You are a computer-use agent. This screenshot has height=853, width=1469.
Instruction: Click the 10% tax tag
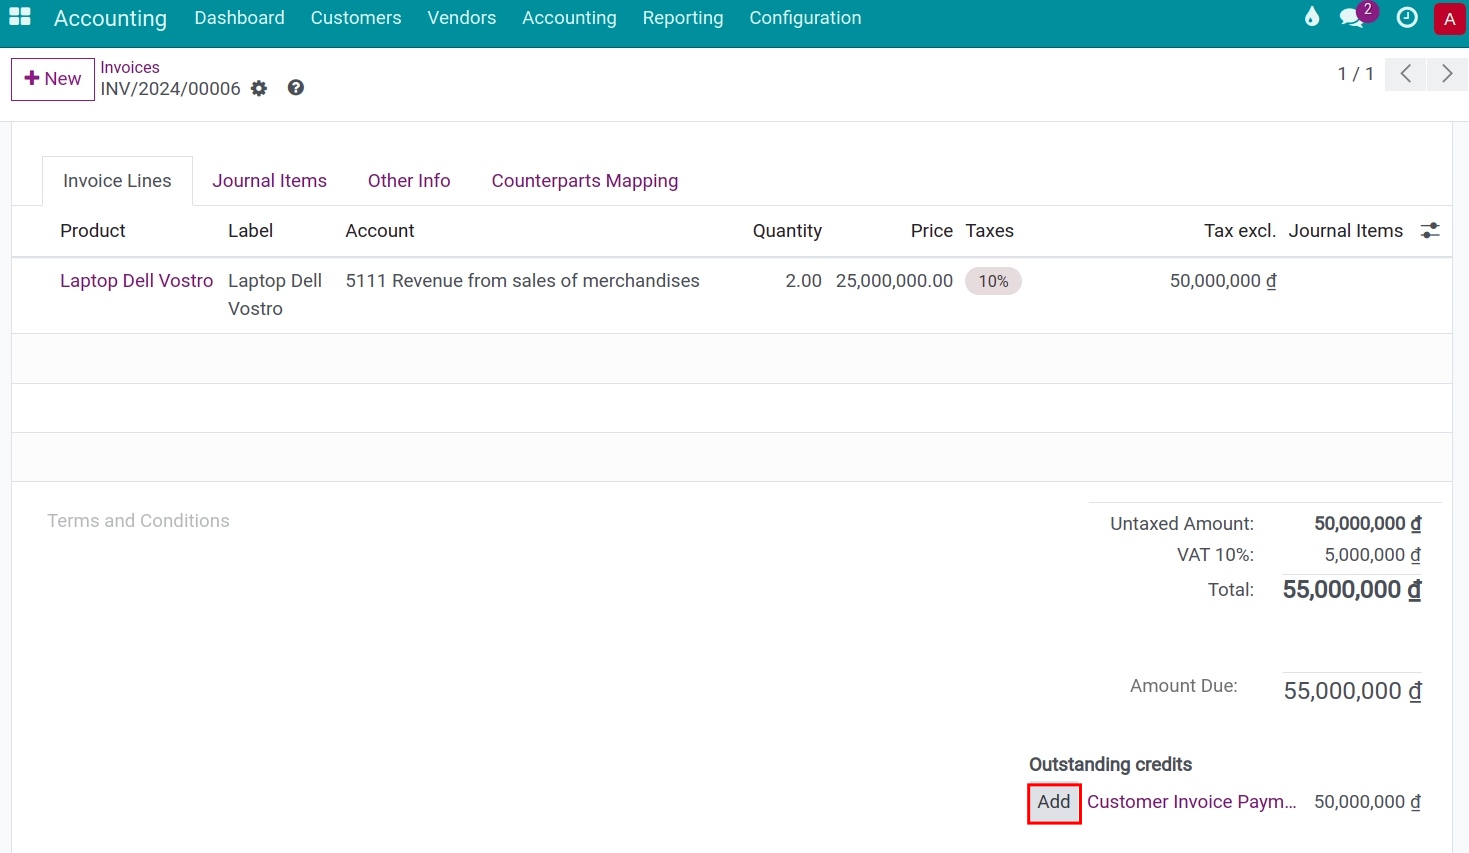(x=993, y=281)
